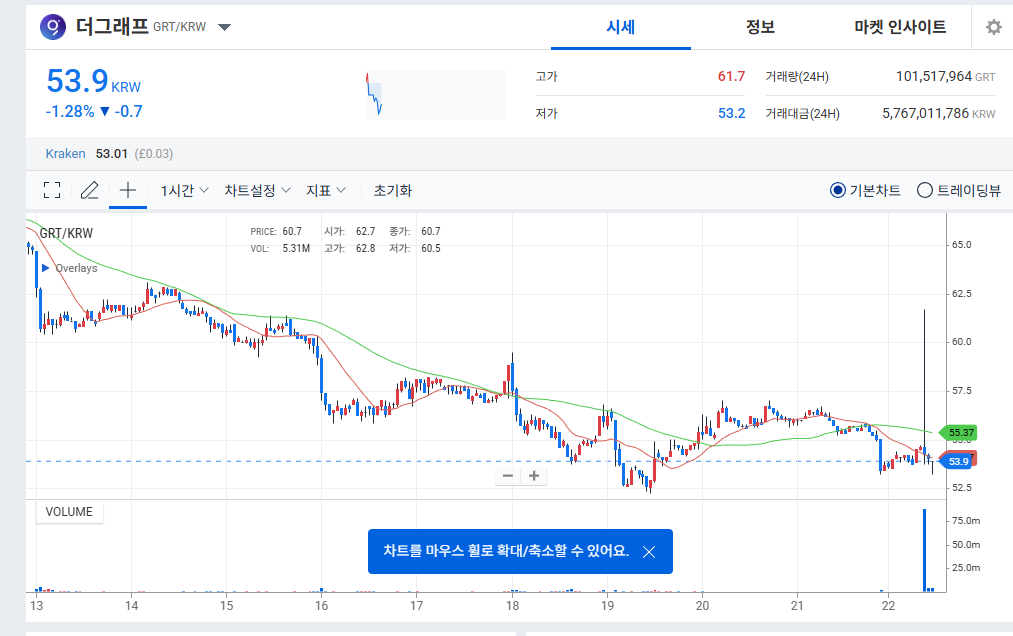This screenshot has width=1013, height=636.
Task: Select the pencil drawing tool
Action: 90,190
